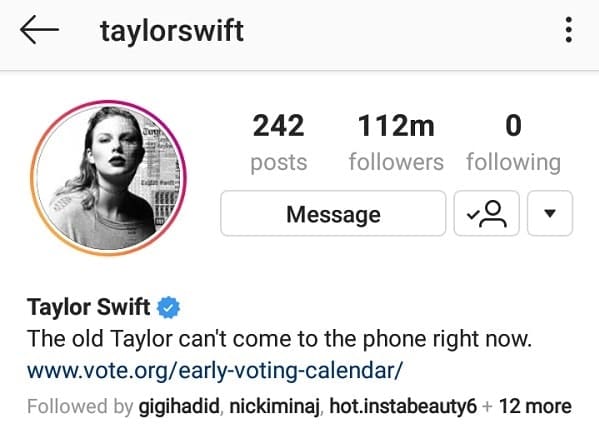Click the blue verified badge
599x439 pixels.
(168, 308)
